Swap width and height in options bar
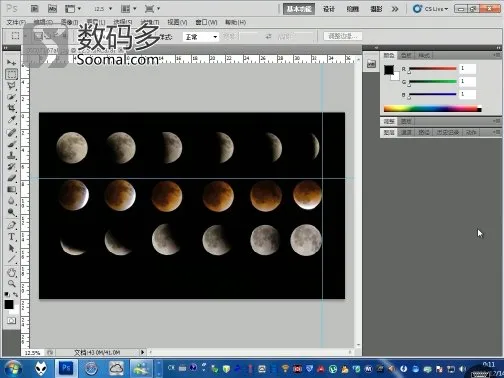504x378 pixels. tap(268, 37)
